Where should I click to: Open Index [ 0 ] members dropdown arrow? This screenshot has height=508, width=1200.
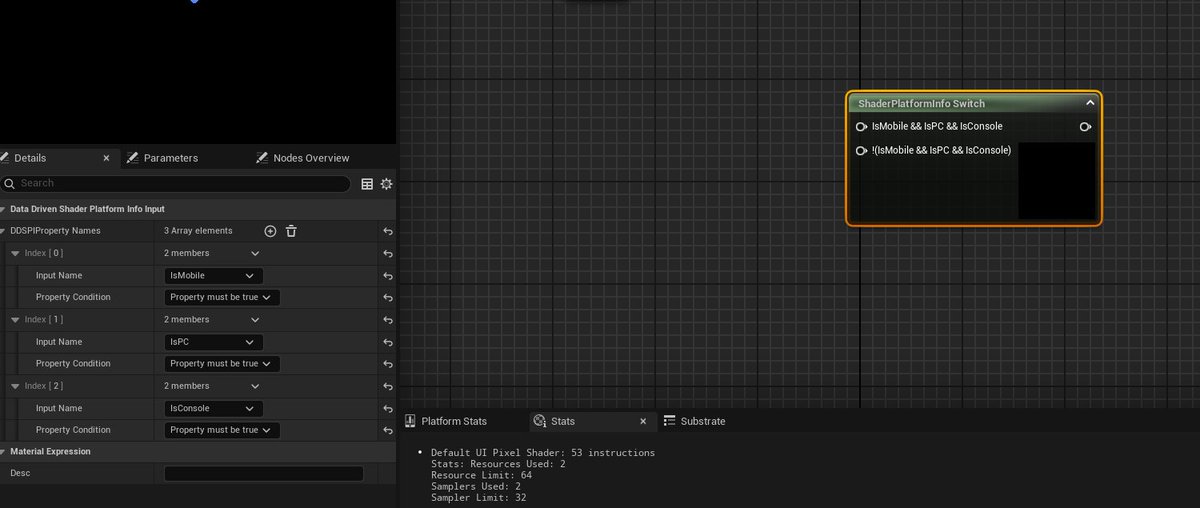(x=256, y=253)
